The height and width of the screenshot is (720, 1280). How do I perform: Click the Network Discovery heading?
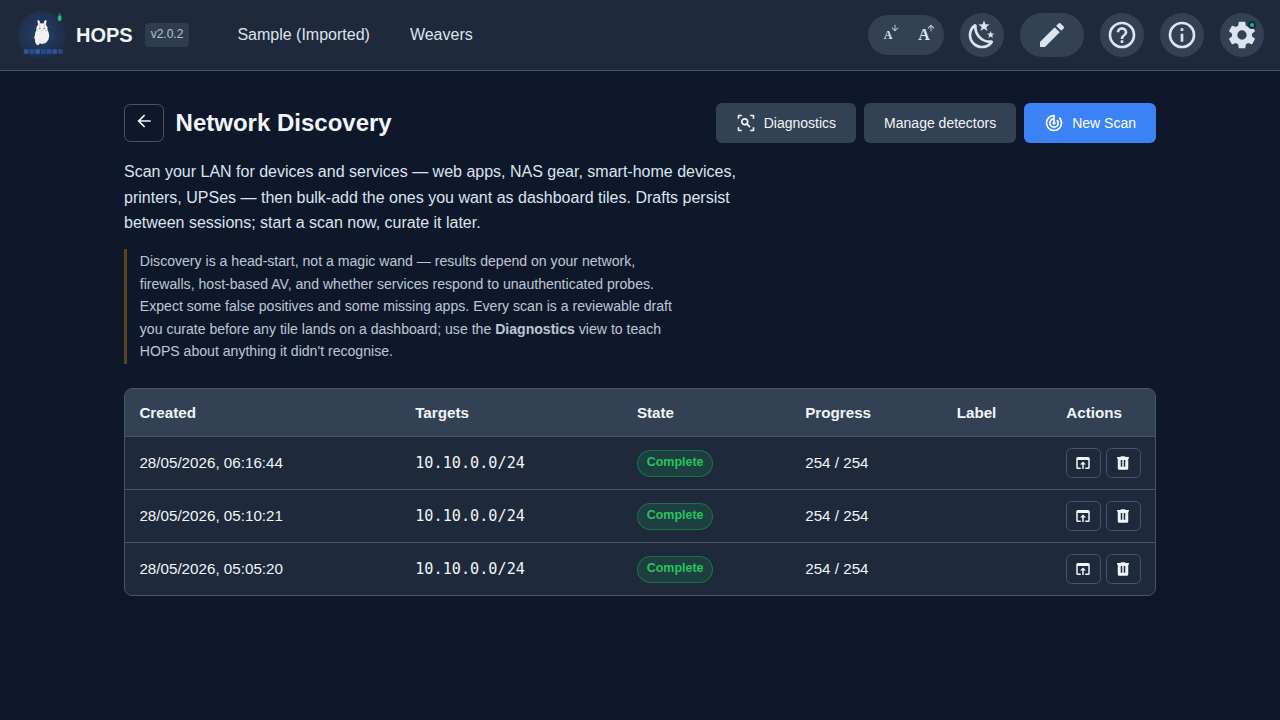point(283,123)
